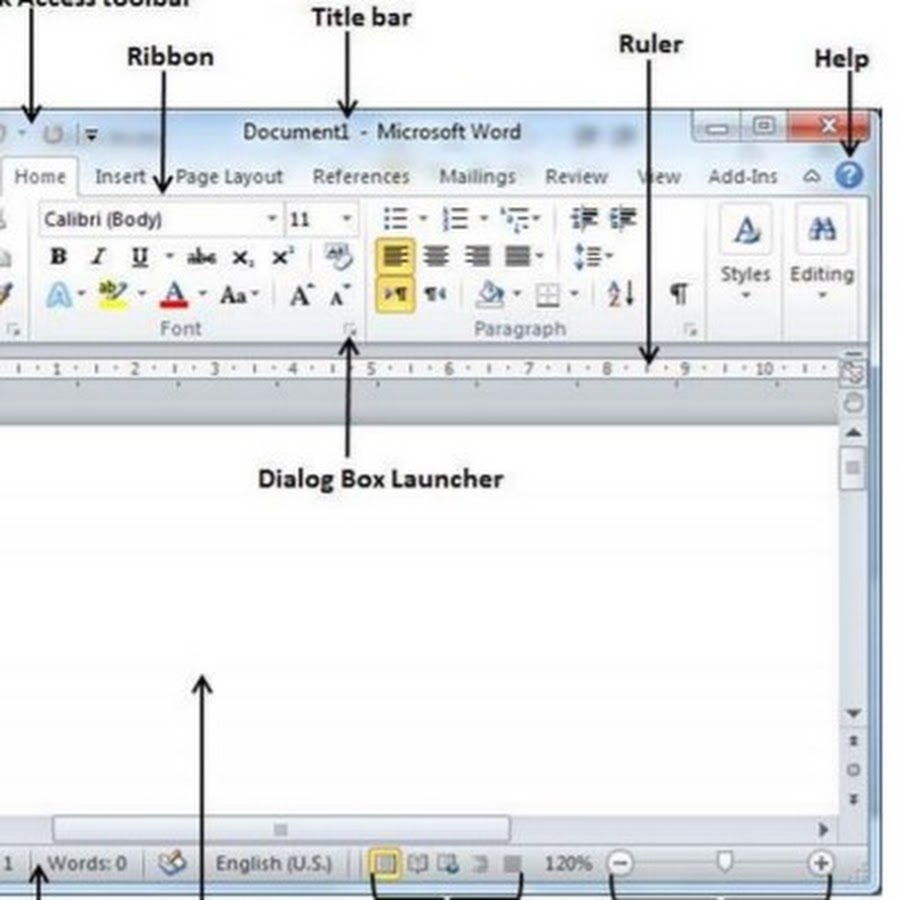
Task: Open the Multilevel List icon
Action: pyautogui.click(x=519, y=219)
